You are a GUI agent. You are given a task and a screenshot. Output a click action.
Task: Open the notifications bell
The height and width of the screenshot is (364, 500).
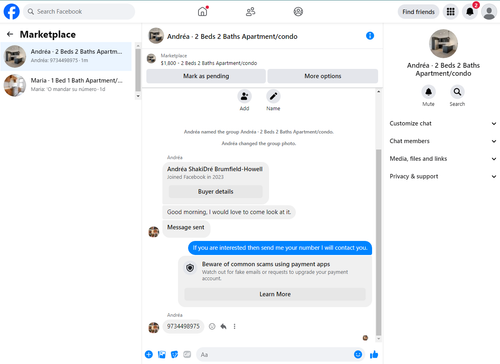pos(470,12)
